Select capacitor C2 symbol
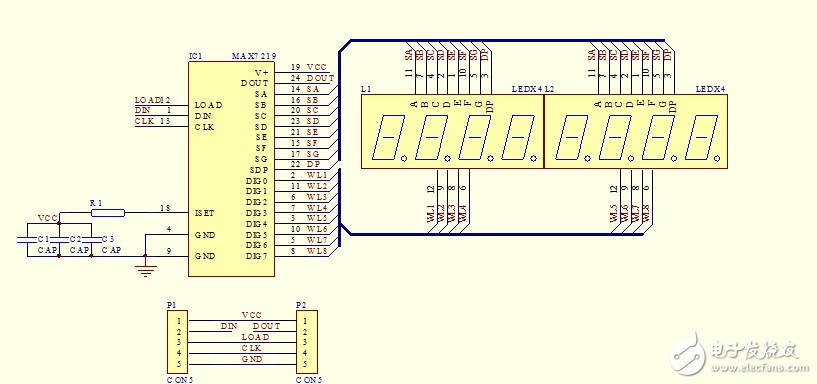Image resolution: width=817 pixels, height=384 pixels. click(x=59, y=240)
